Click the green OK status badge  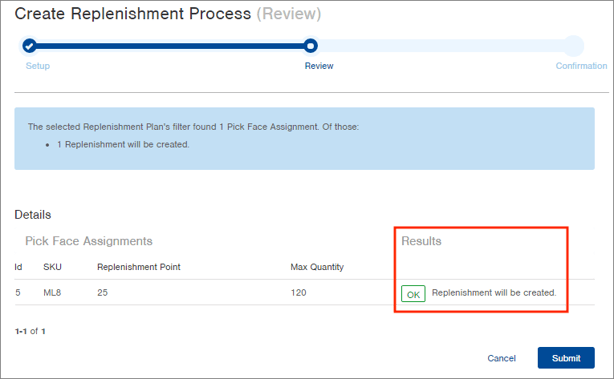(x=413, y=294)
